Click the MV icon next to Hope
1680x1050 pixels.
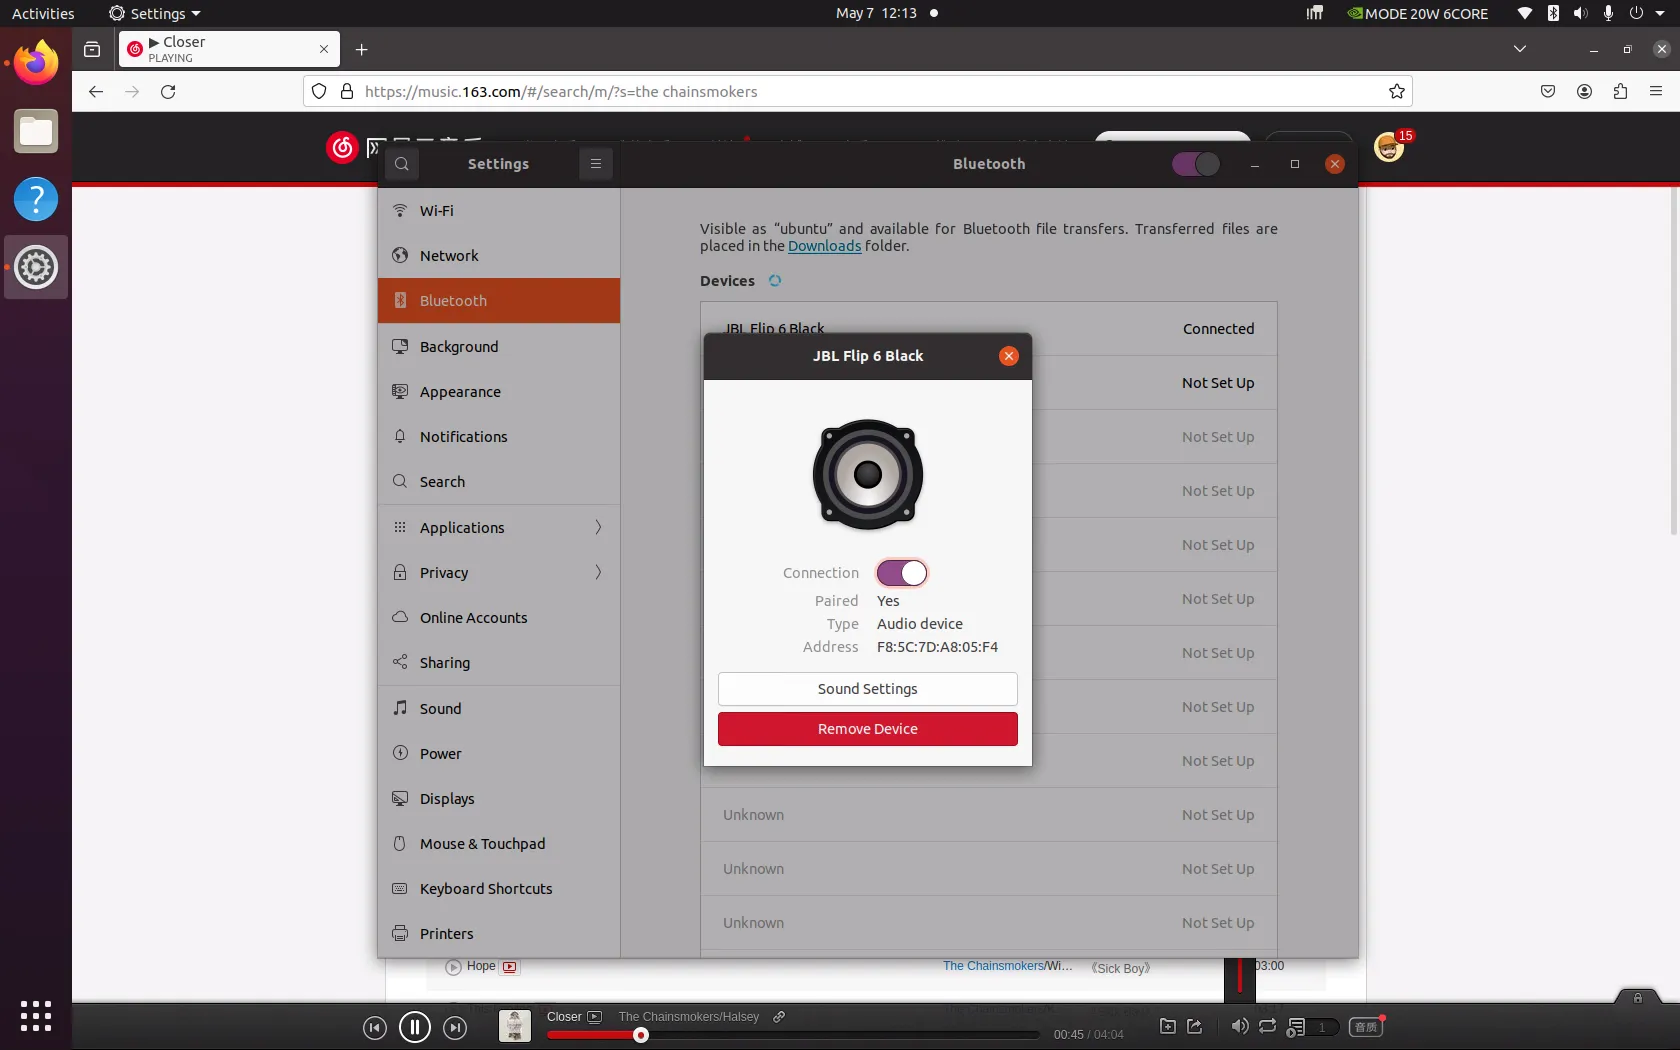tap(510, 967)
